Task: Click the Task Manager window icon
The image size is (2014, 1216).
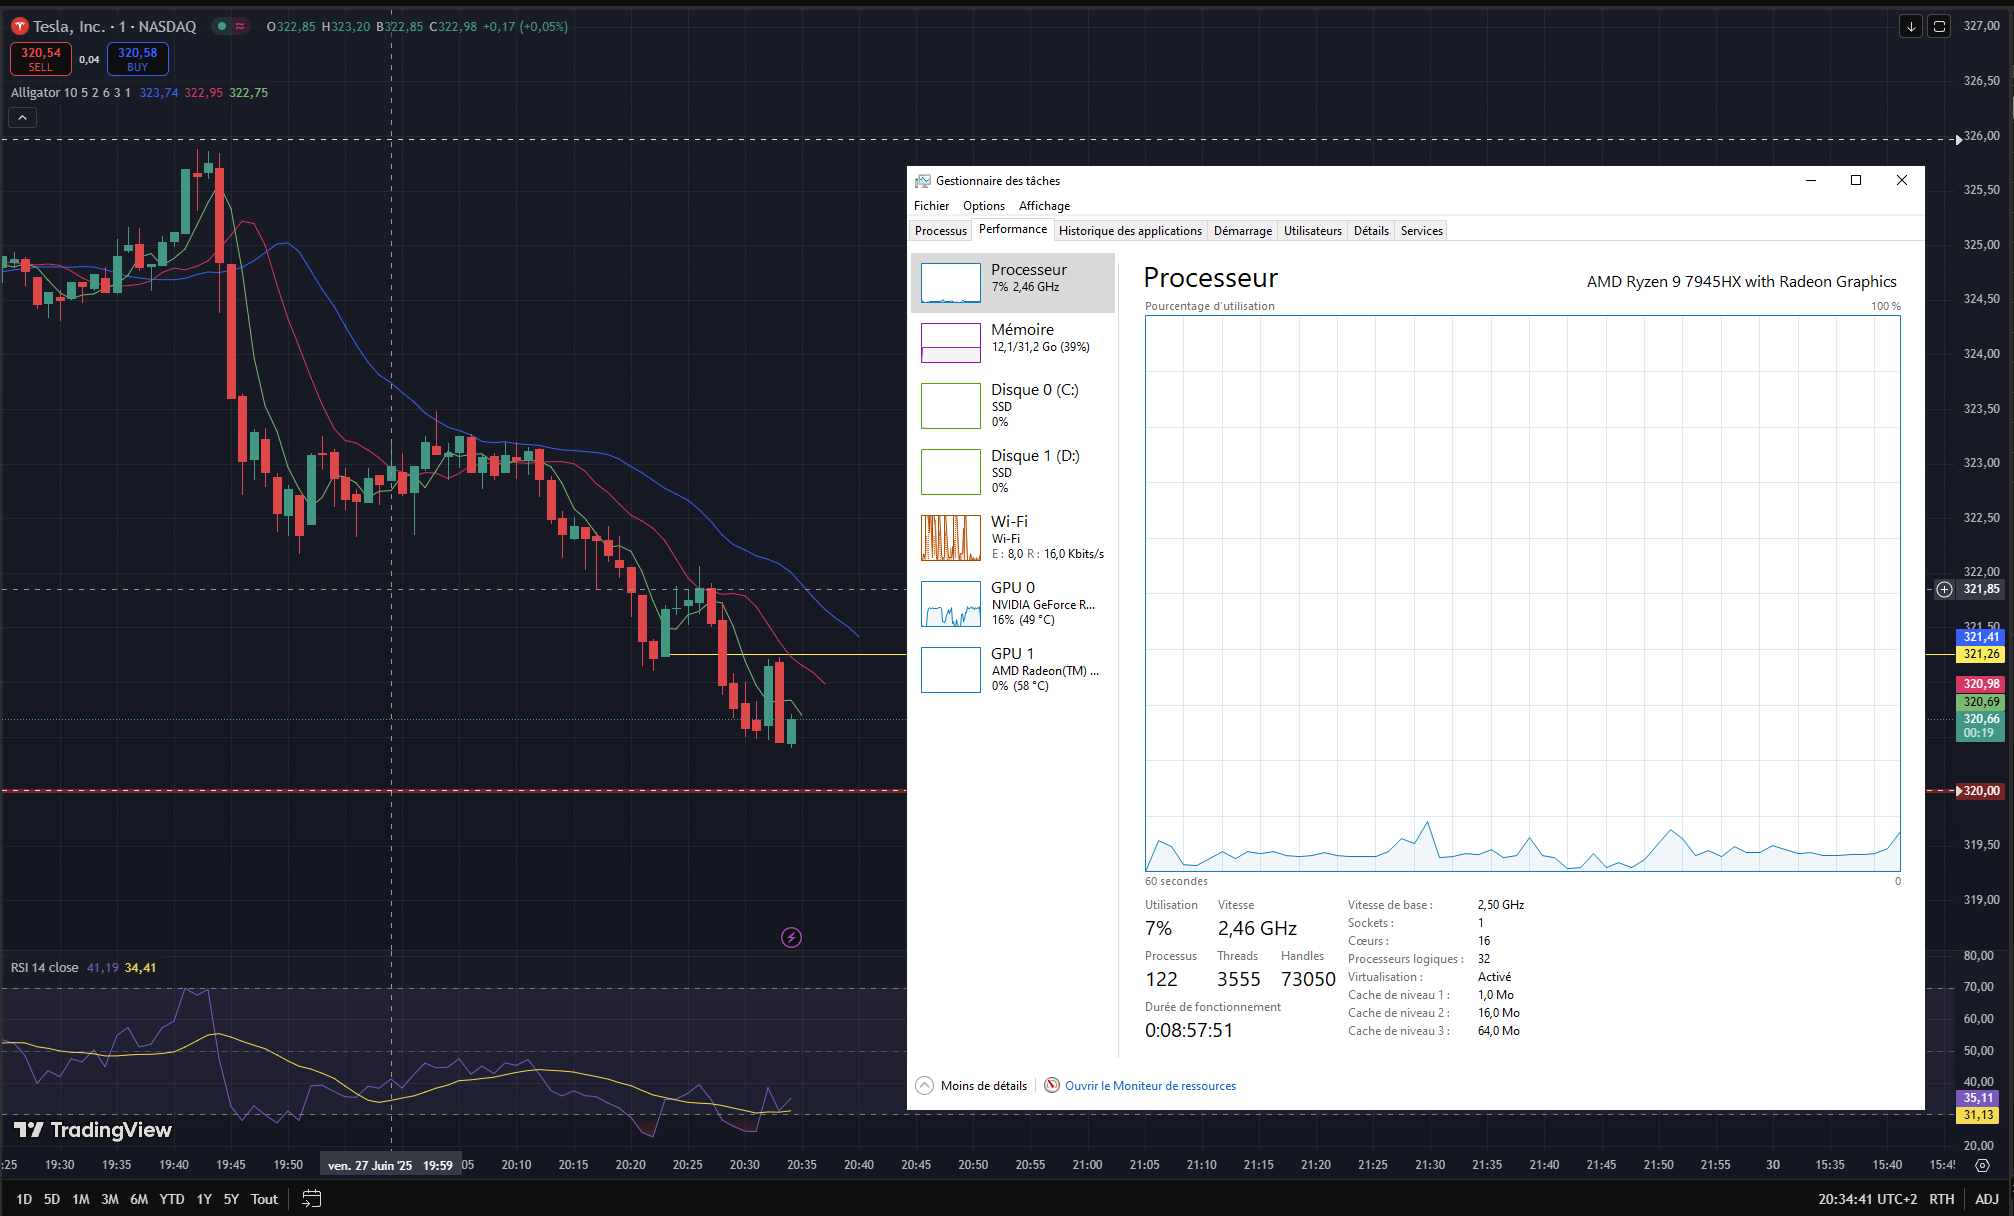Action: pos(922,181)
